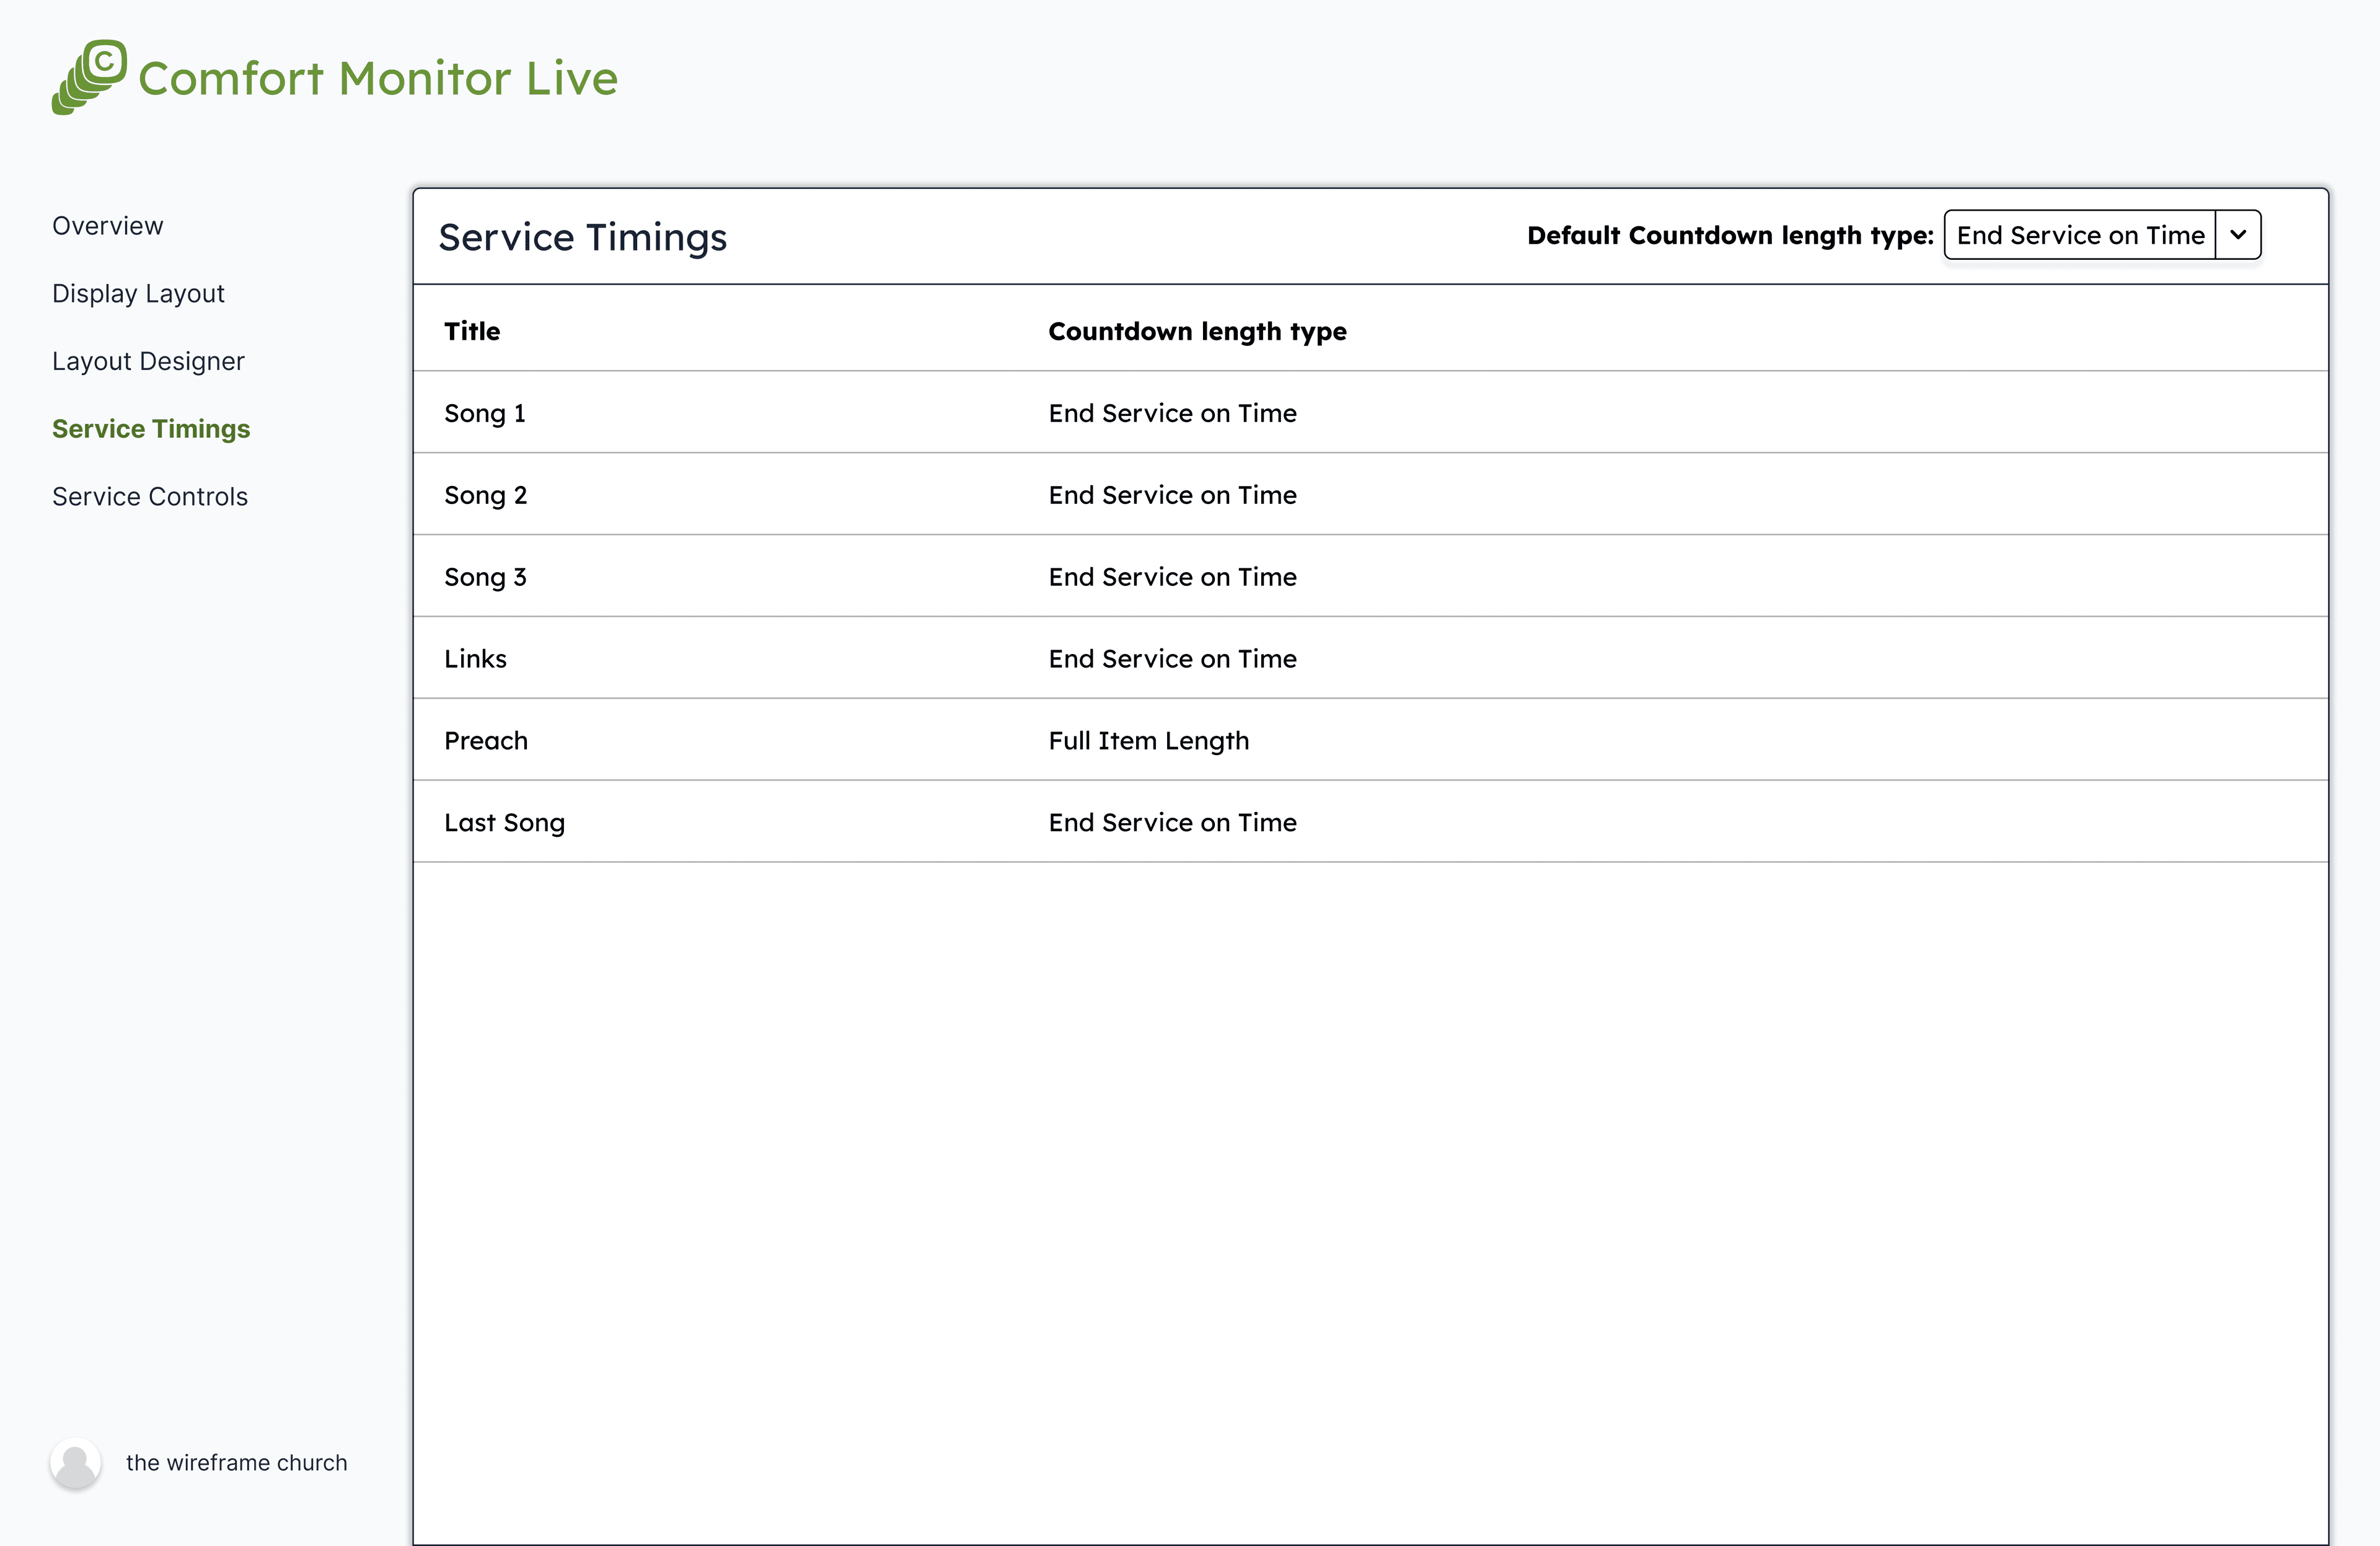
Task: Navigate to Layout Designer
Action: coord(148,362)
